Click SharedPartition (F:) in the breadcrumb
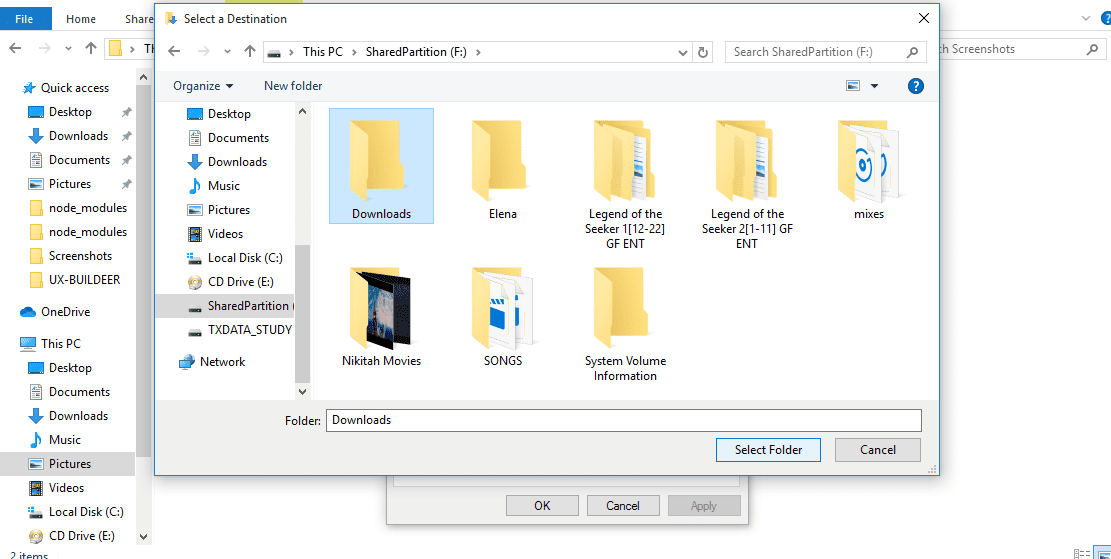 (x=416, y=52)
